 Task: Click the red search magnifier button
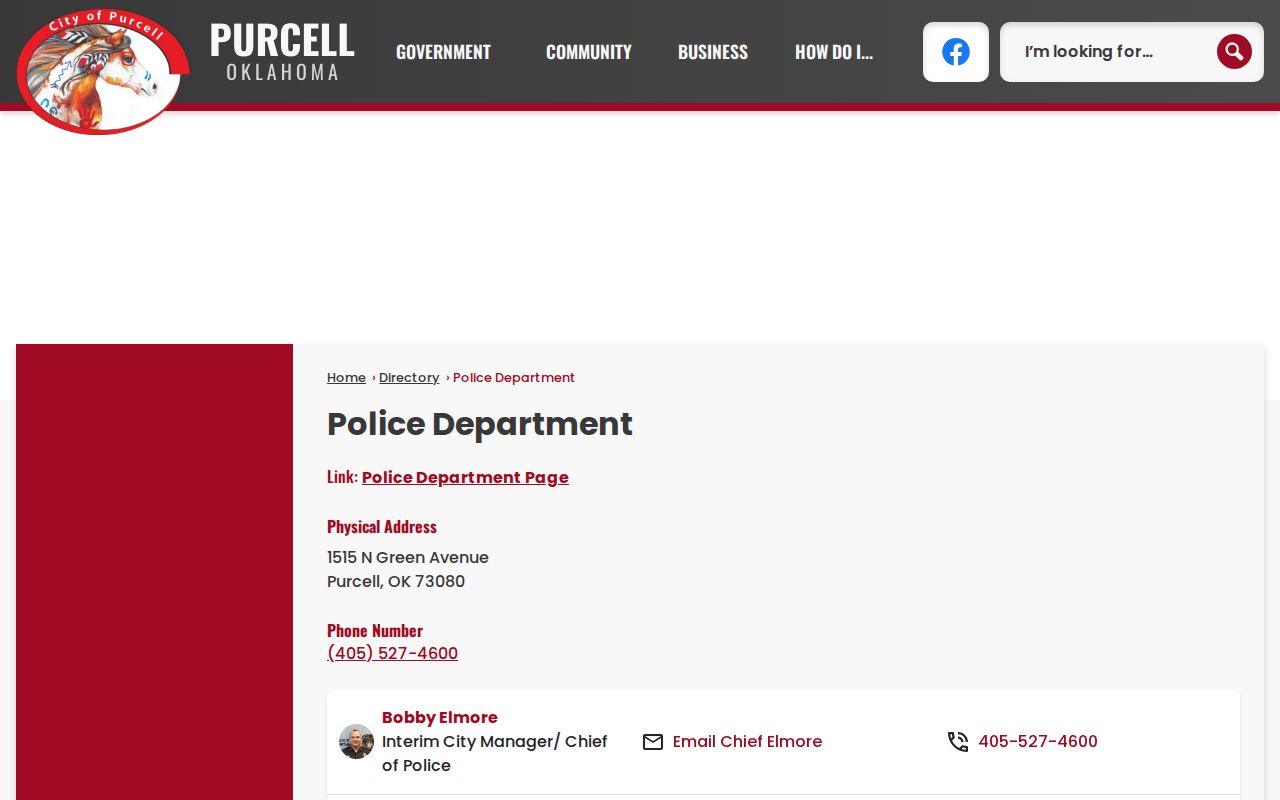coord(1234,51)
